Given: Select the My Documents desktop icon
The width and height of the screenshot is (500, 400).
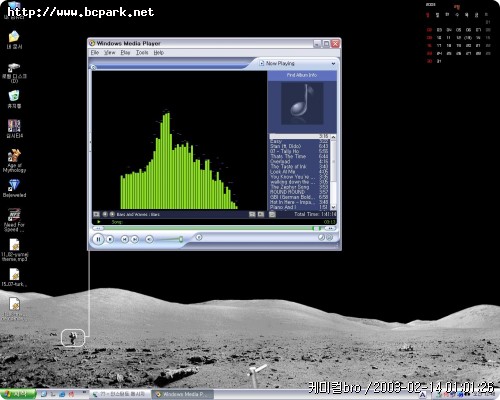Looking at the screenshot, I should point(14,40).
